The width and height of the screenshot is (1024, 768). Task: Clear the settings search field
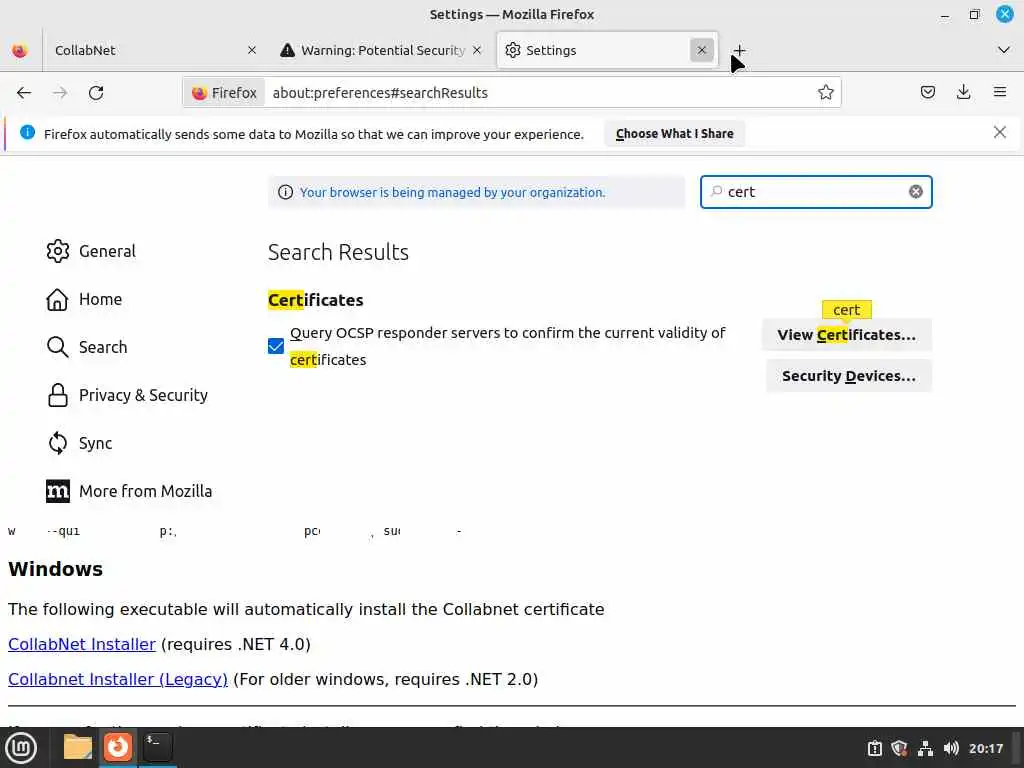tap(916, 192)
